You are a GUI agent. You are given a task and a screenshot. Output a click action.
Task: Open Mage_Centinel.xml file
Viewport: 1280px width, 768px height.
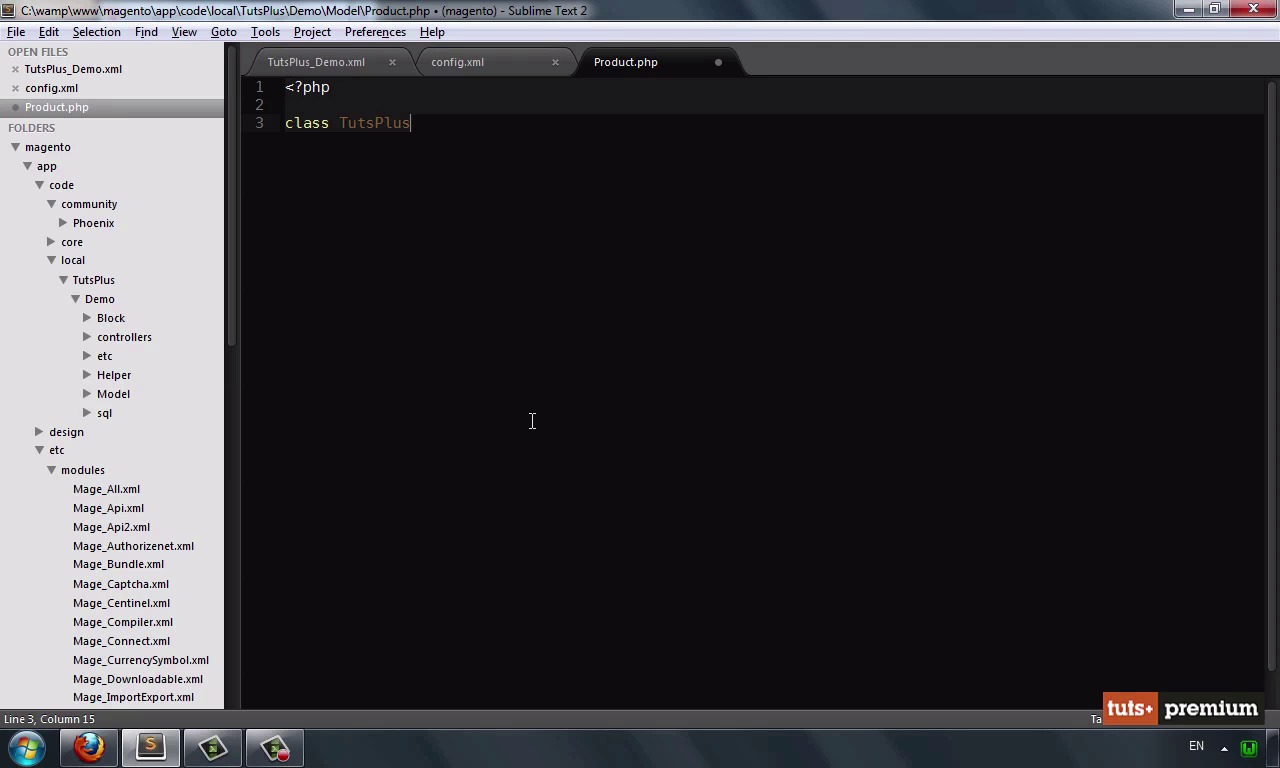[121, 603]
